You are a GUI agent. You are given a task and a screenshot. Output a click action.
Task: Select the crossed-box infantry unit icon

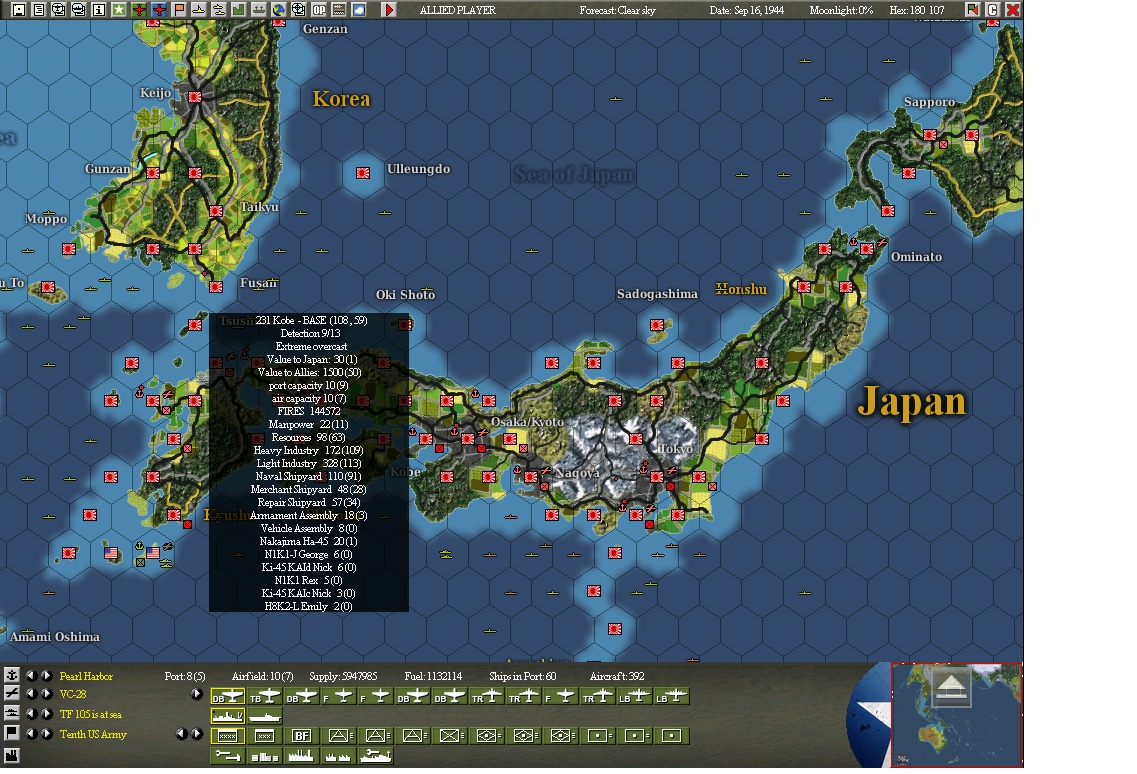pyautogui.click(x=450, y=736)
